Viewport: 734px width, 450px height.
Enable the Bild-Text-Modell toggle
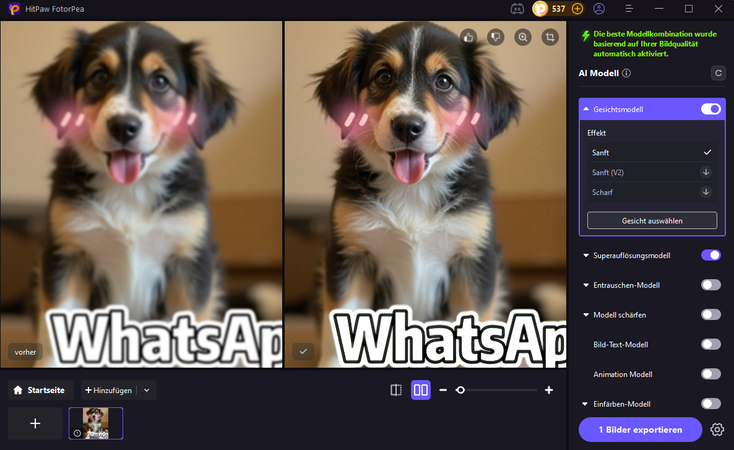[x=711, y=344]
